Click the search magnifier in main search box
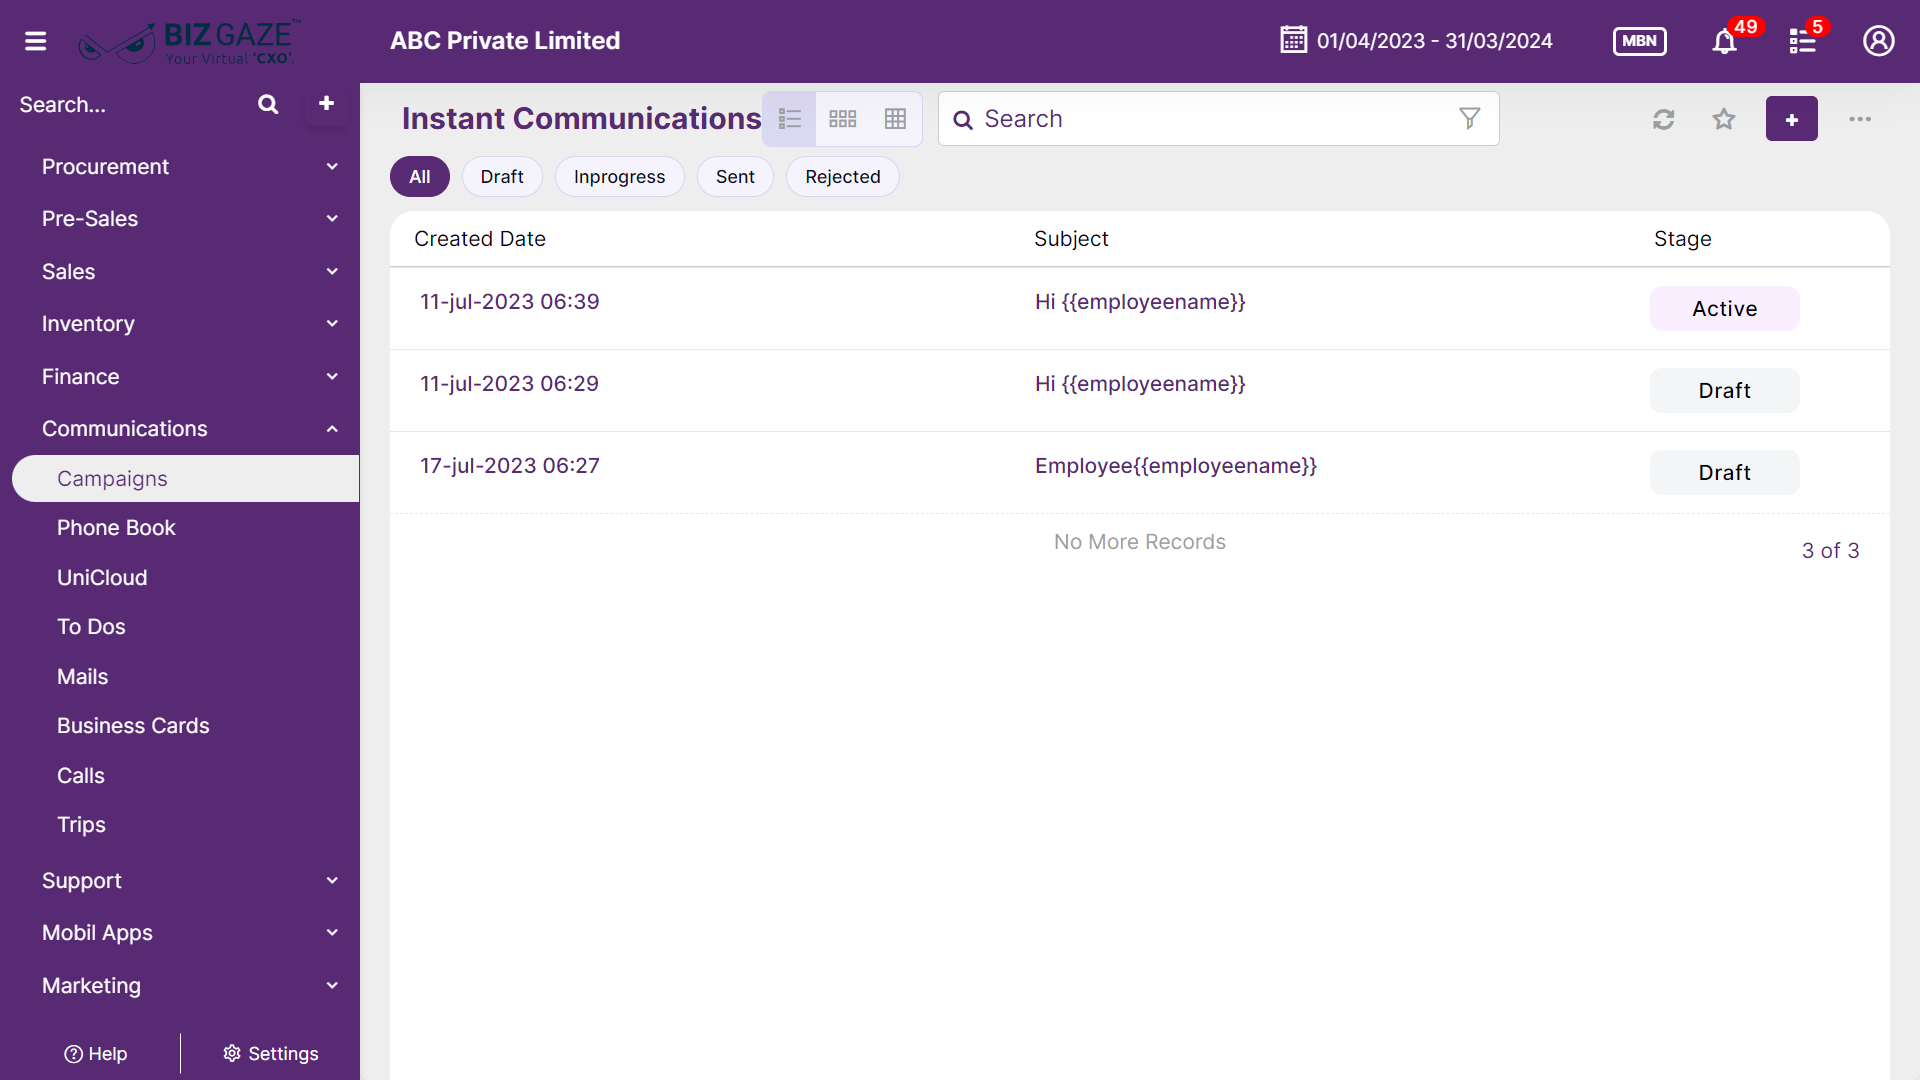This screenshot has width=1920, height=1080. point(963,120)
